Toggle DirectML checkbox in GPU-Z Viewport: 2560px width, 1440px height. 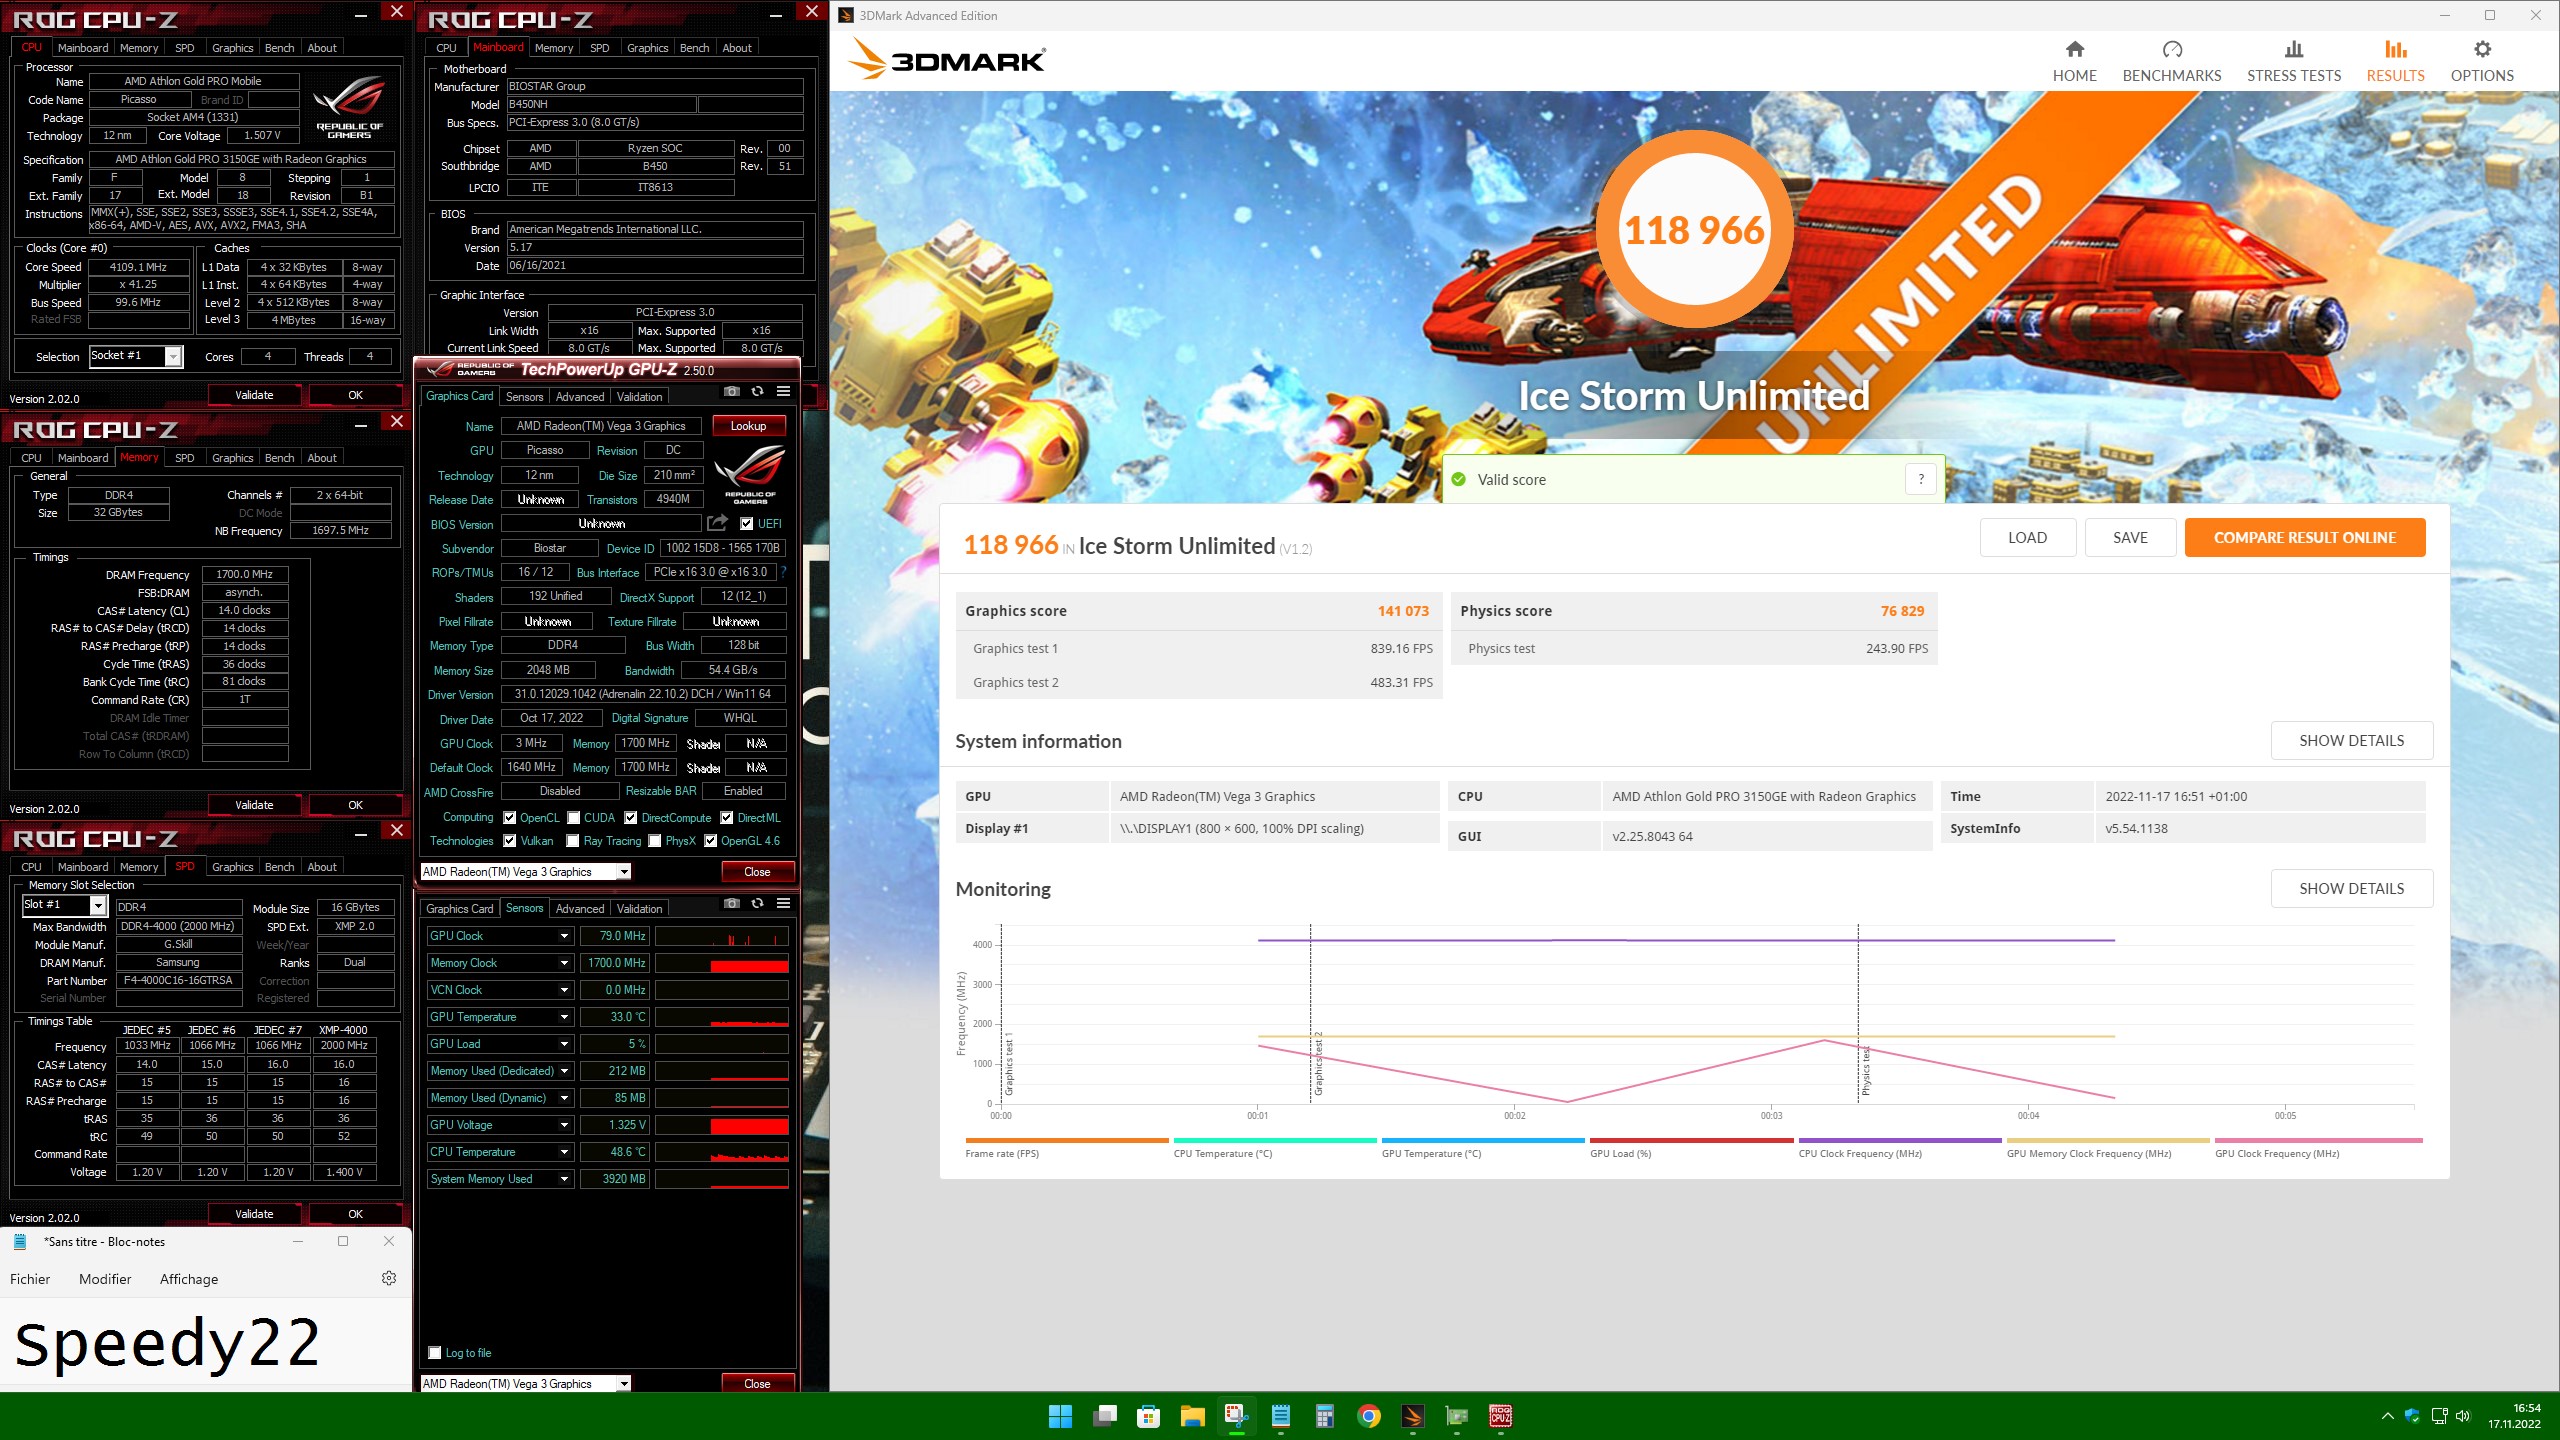coord(727,817)
